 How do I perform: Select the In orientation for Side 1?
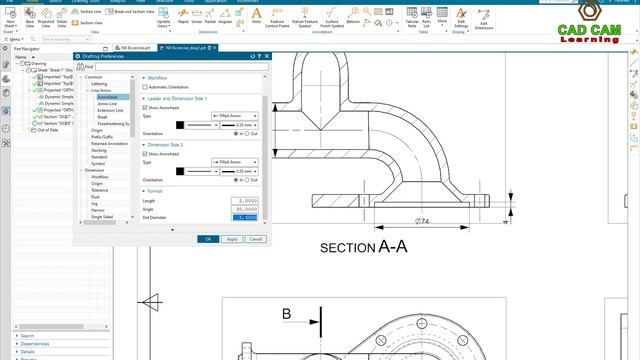236,134
